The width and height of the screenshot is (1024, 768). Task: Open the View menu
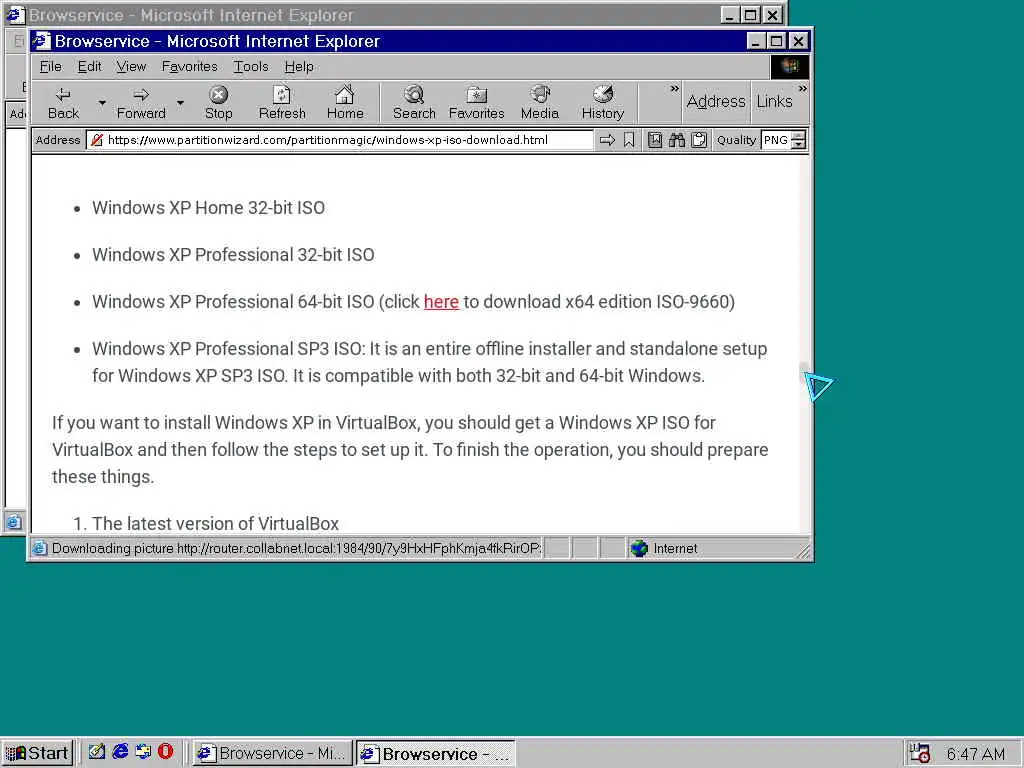click(131, 67)
